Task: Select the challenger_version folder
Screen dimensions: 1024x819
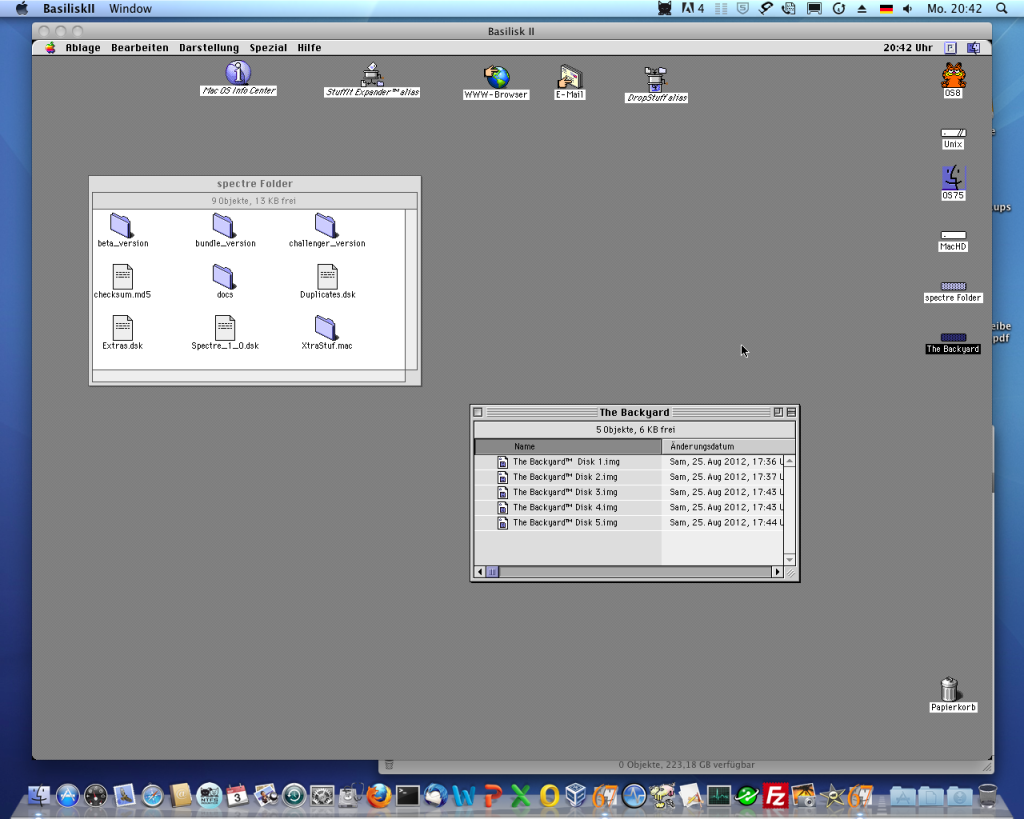Action: [x=326, y=225]
